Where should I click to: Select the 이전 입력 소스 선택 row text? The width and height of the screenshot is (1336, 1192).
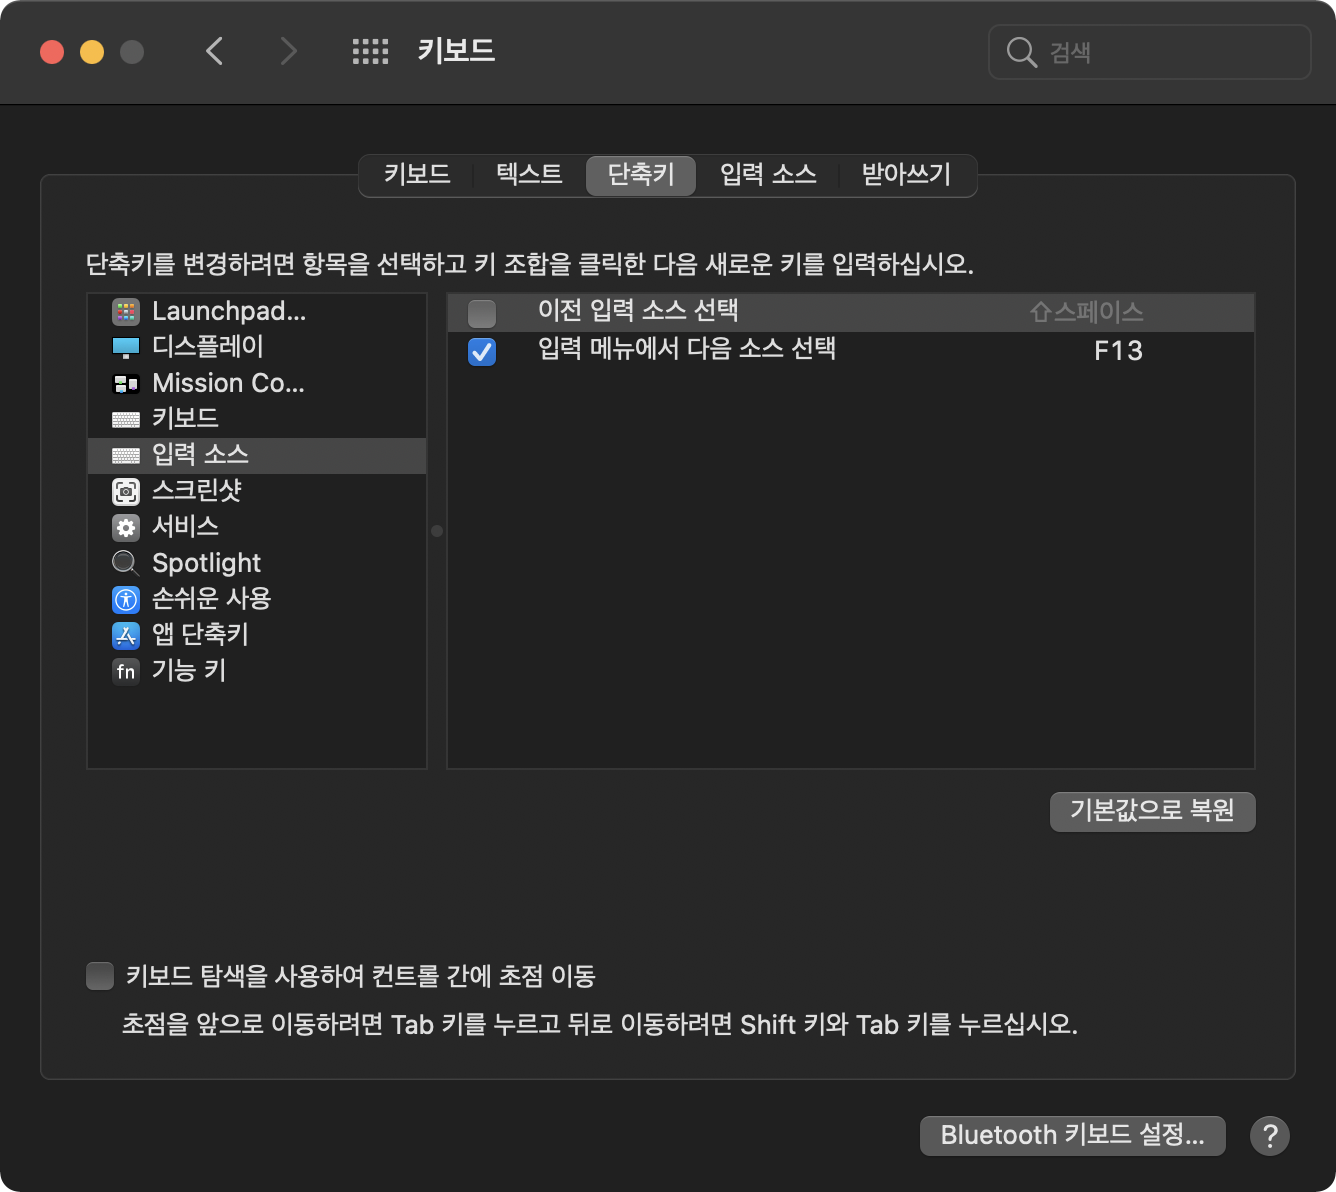coord(638,311)
